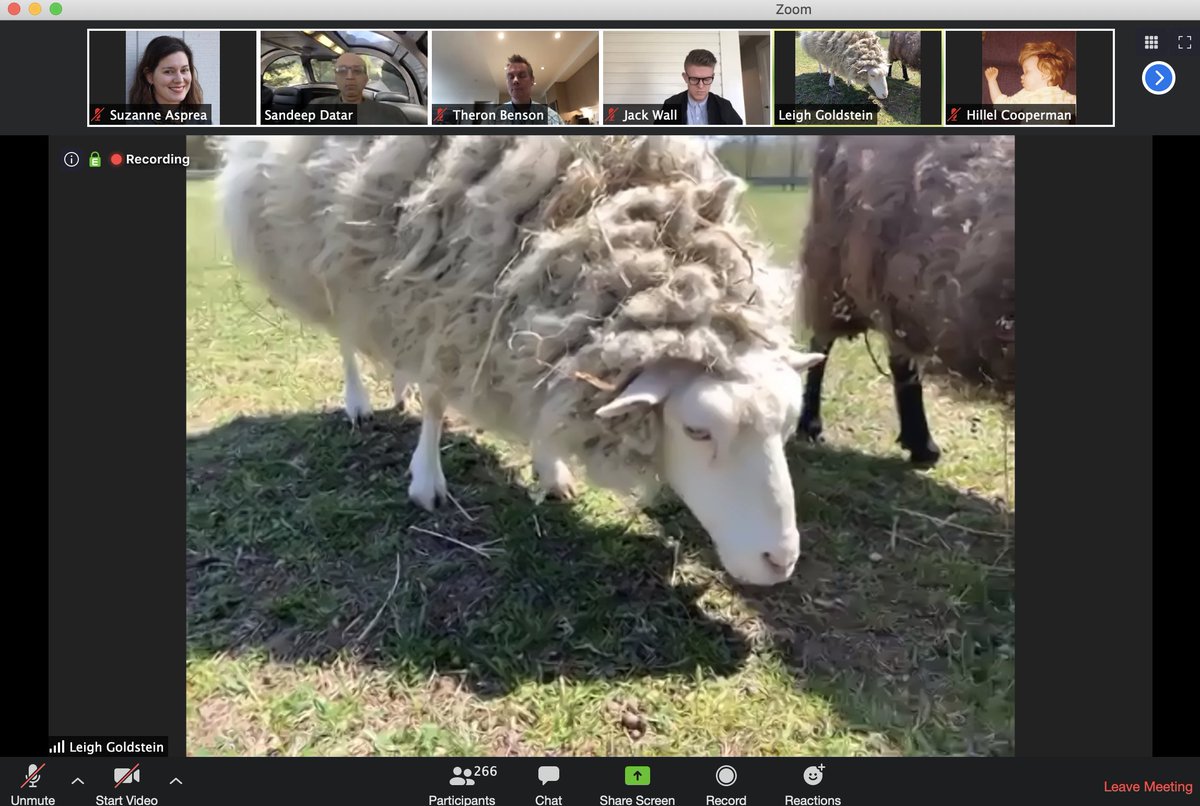Click the encryption lock icon
The height and width of the screenshot is (806, 1200).
95,158
